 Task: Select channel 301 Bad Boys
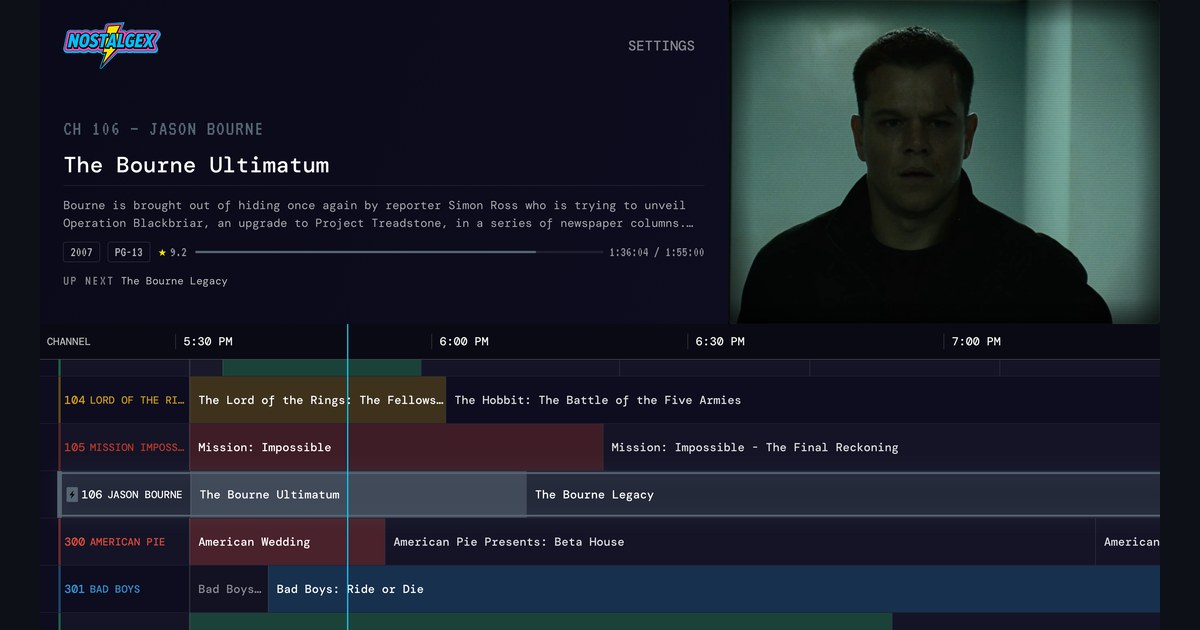[x=125, y=589]
